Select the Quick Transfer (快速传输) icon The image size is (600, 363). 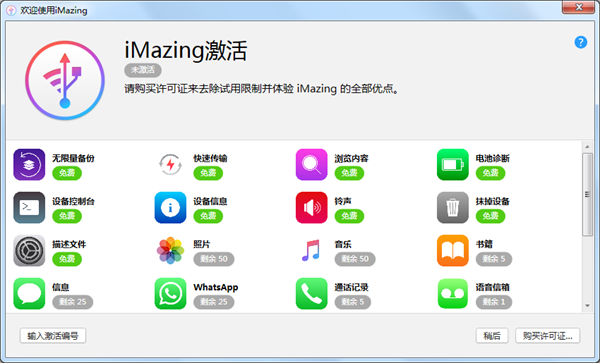(x=170, y=164)
